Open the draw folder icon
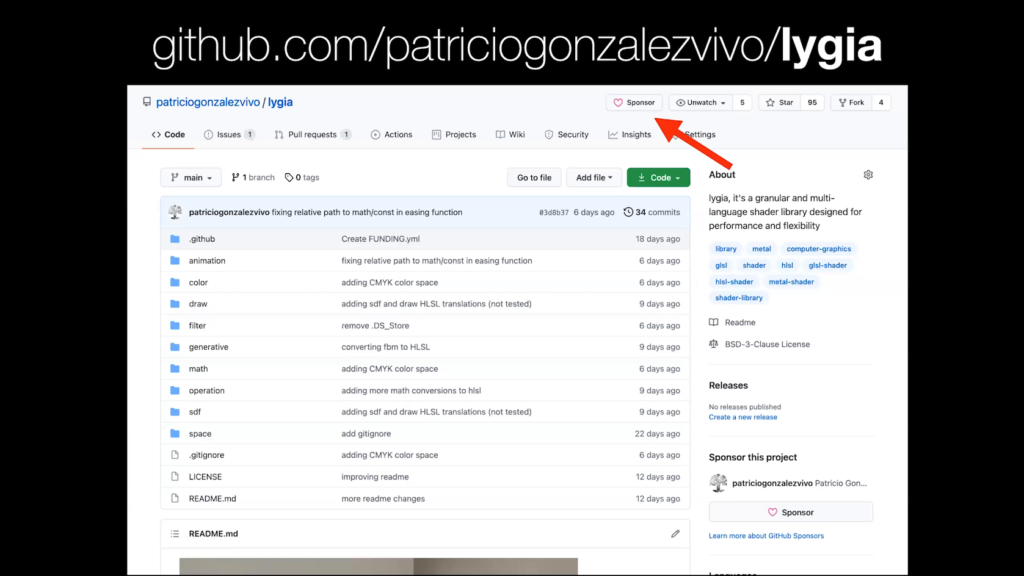The image size is (1024, 576). coord(175,304)
